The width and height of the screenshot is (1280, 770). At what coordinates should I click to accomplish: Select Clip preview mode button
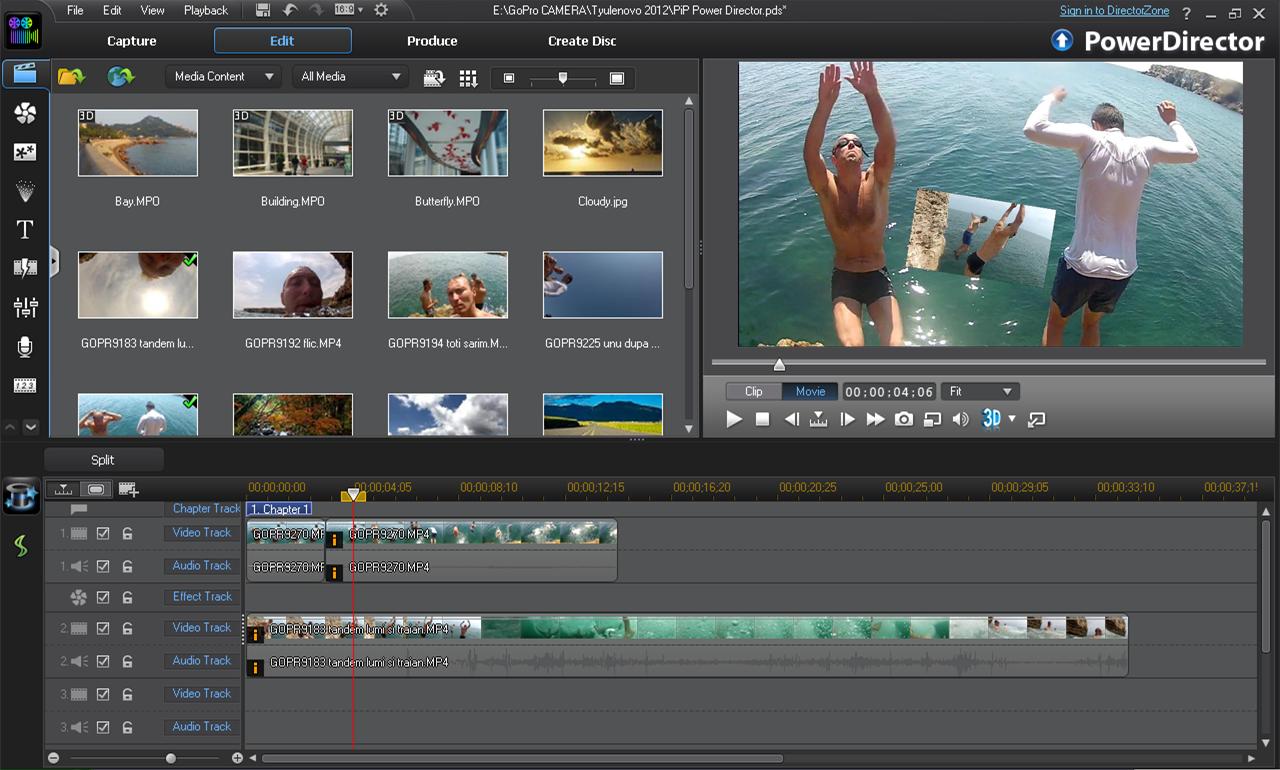(x=754, y=392)
